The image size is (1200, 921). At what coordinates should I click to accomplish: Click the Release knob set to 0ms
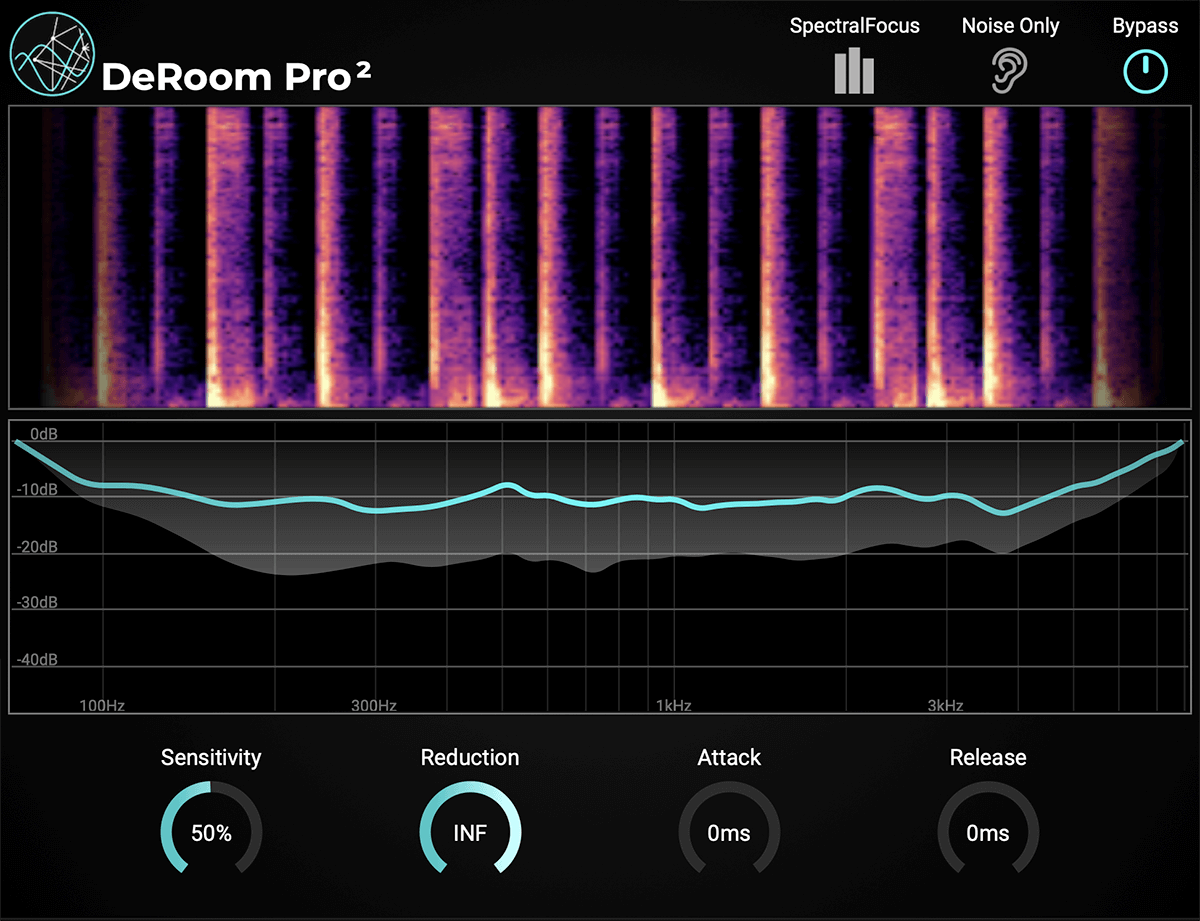coord(988,831)
